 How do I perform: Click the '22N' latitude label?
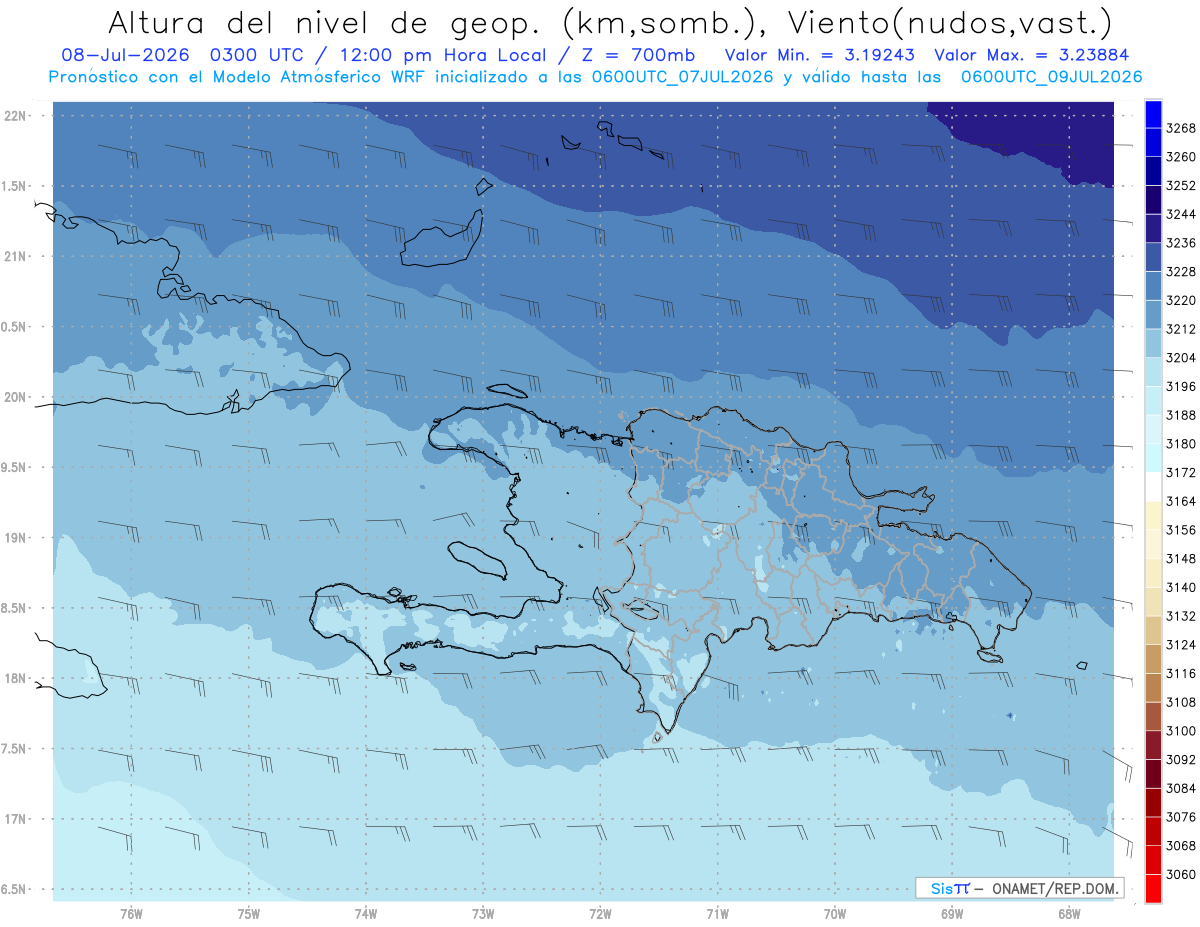coord(16,116)
